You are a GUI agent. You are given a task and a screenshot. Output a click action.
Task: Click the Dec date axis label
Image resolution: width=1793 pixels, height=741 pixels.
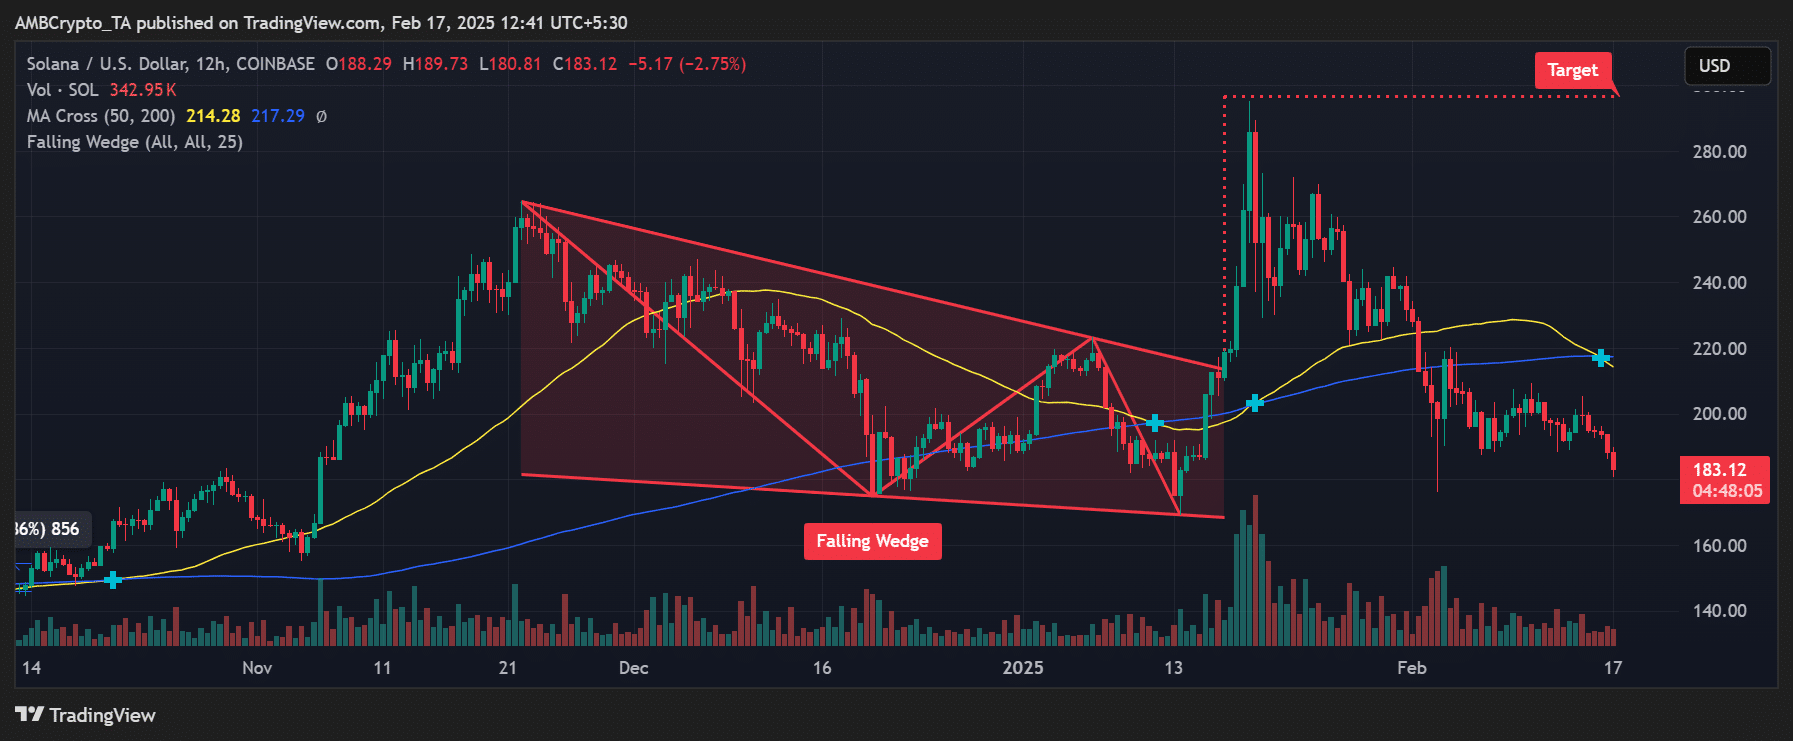tap(633, 668)
